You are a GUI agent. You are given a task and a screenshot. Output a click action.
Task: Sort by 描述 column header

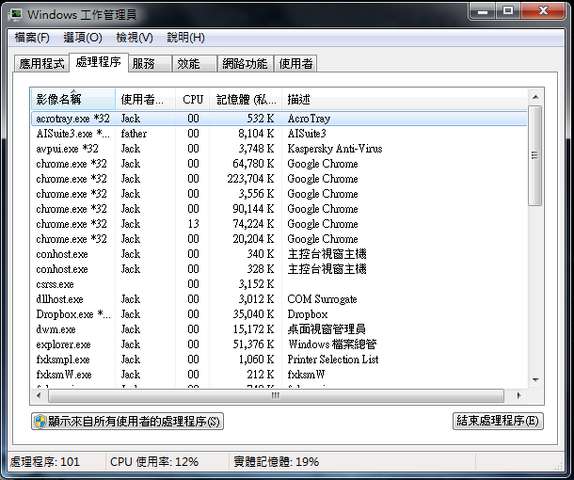pyautogui.click(x=405, y=99)
